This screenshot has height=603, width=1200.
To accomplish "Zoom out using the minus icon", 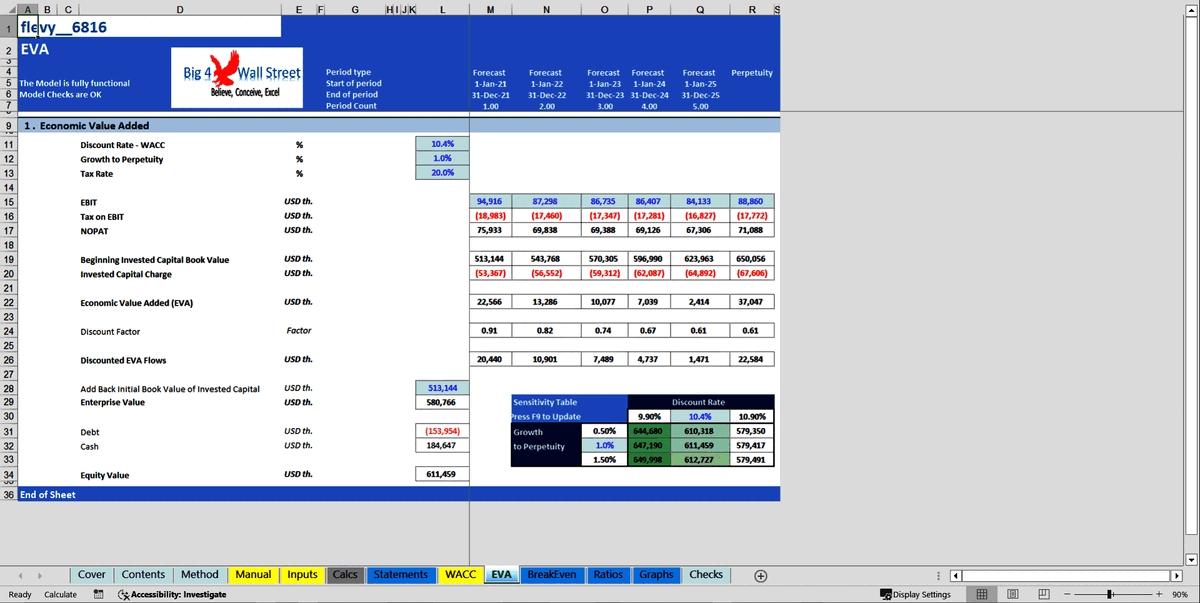I will 1067,594.
